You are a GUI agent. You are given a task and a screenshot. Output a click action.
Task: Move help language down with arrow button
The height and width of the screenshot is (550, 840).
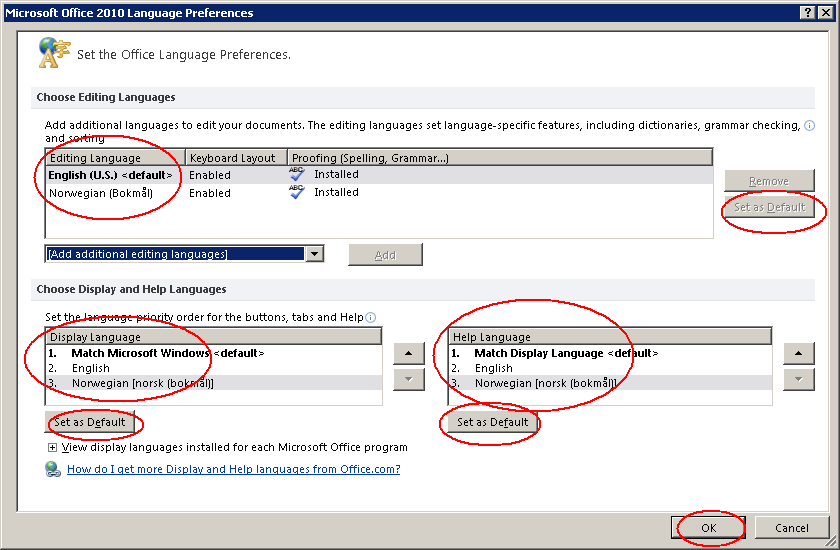(799, 379)
